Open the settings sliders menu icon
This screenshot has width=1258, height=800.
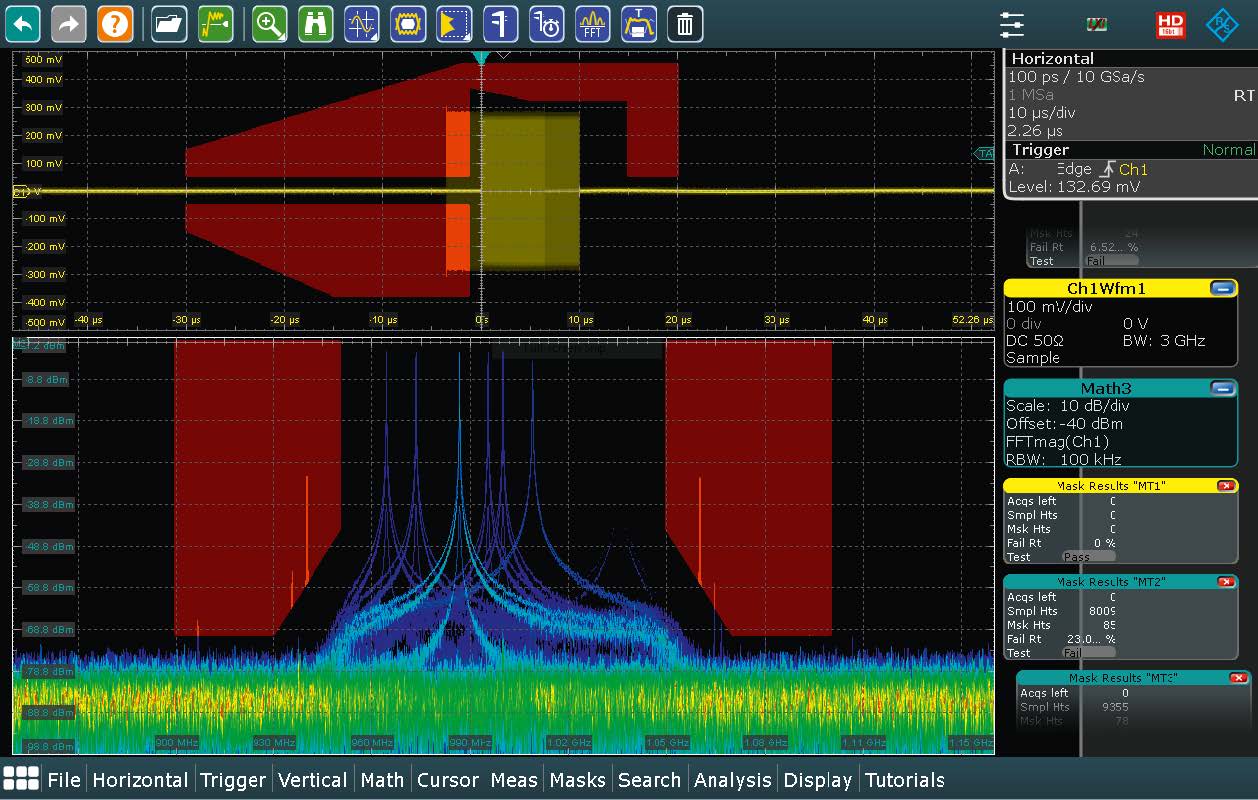1013,24
